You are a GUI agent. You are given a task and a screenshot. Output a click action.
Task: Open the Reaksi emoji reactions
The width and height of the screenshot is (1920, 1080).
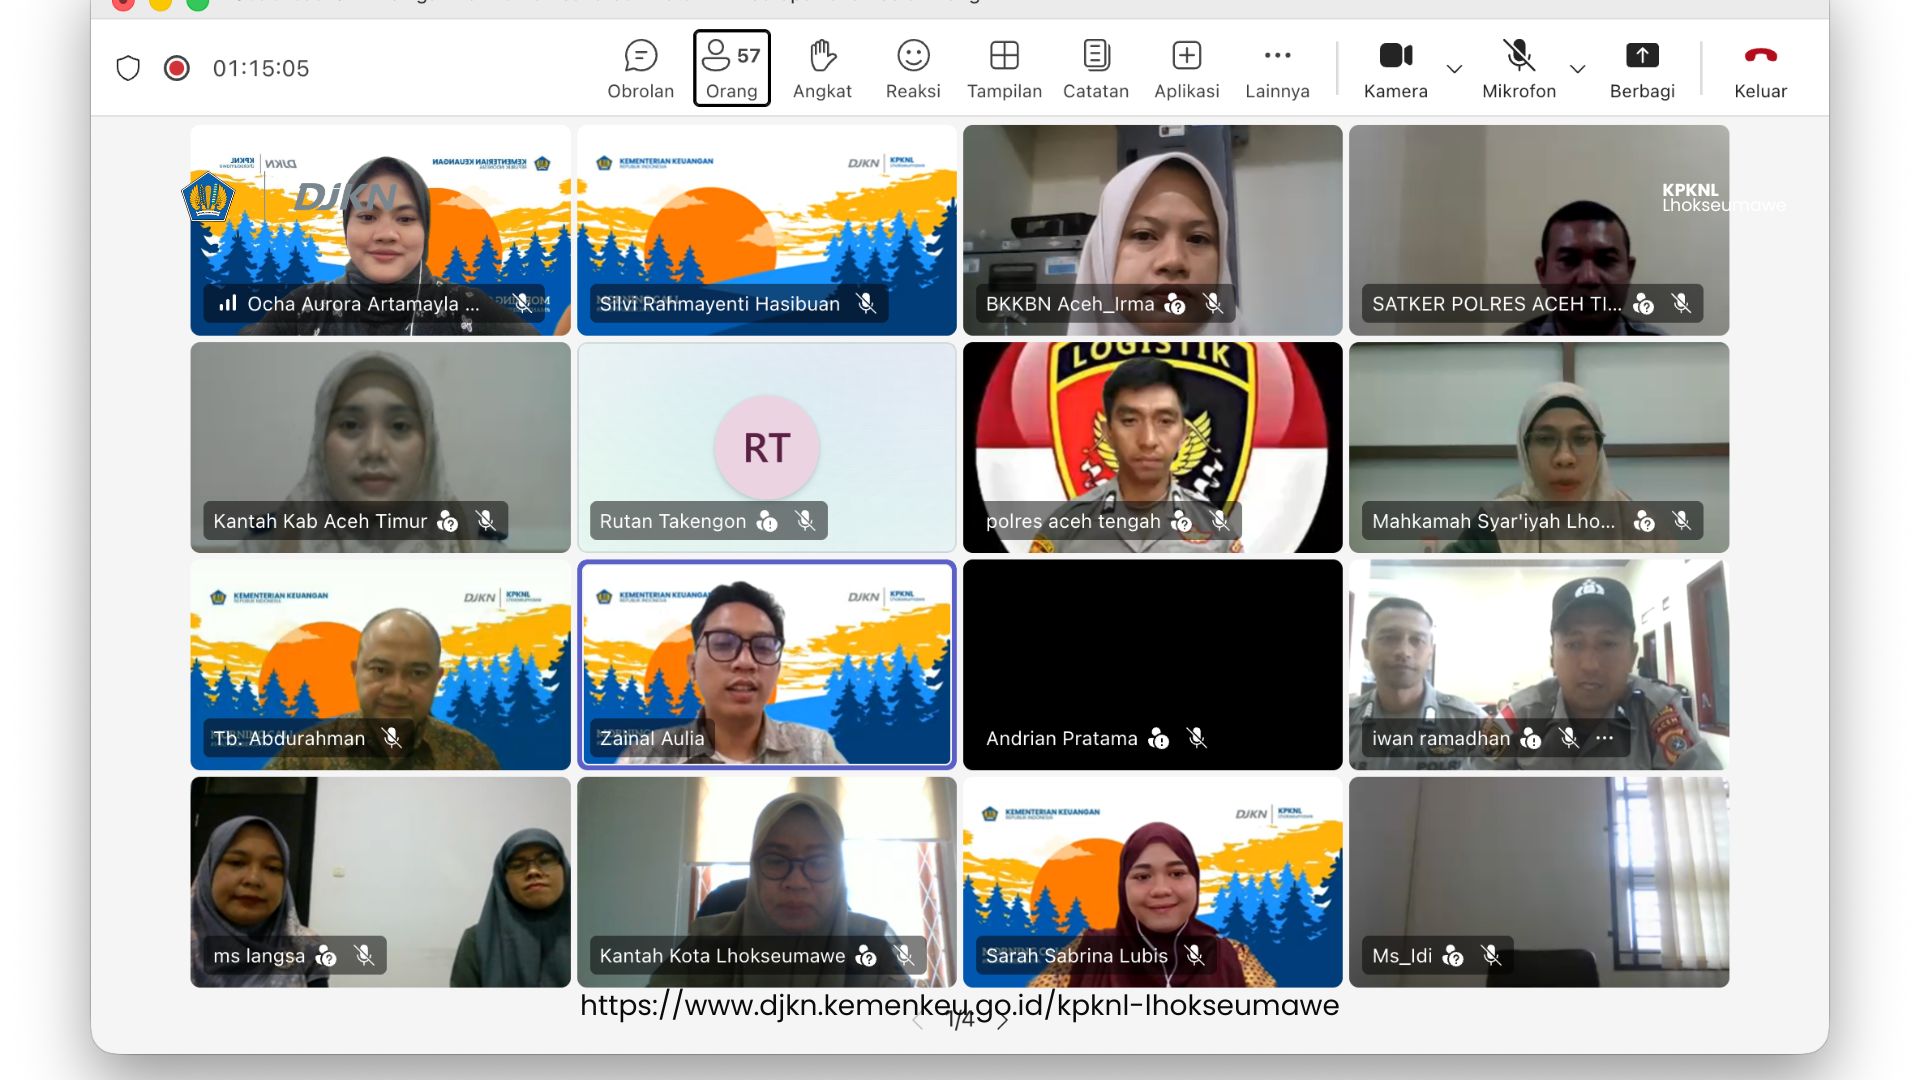[x=913, y=68]
